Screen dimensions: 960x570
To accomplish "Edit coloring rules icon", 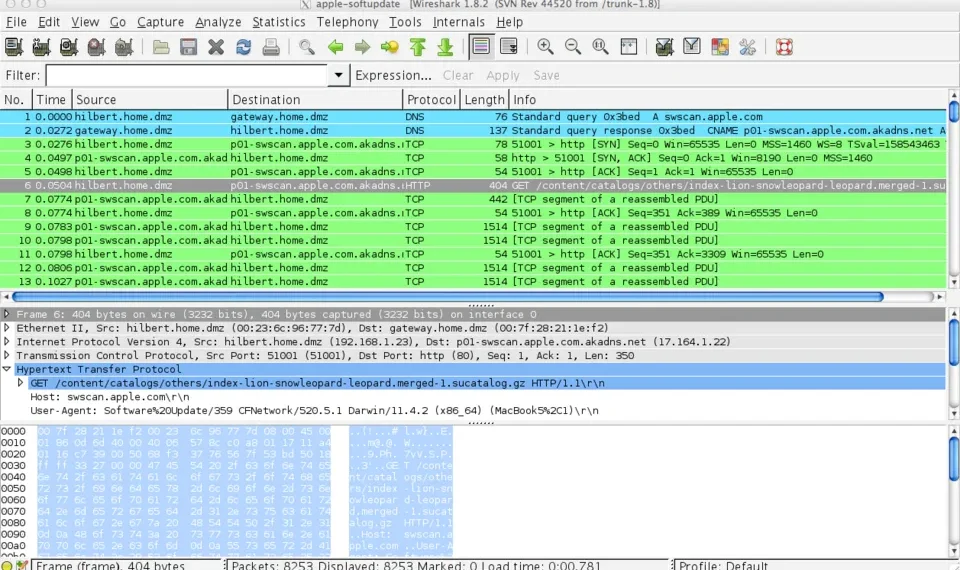I will click(x=720, y=47).
